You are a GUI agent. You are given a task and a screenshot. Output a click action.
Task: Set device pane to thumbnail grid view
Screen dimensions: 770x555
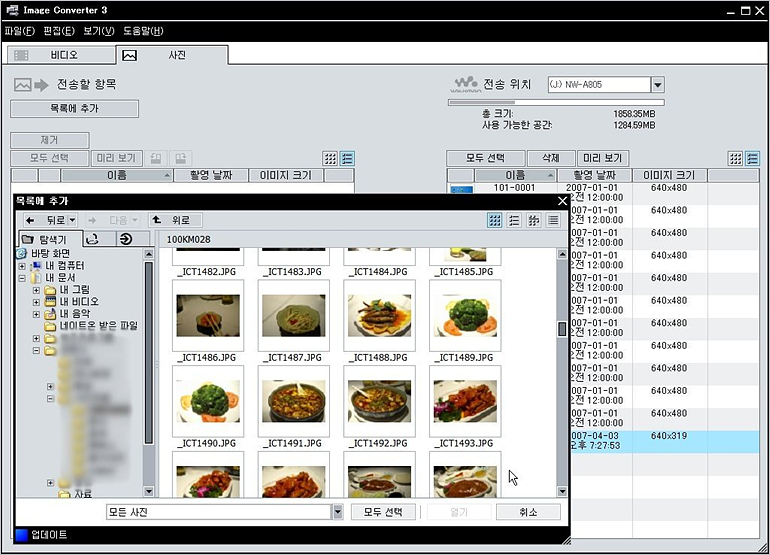735,158
